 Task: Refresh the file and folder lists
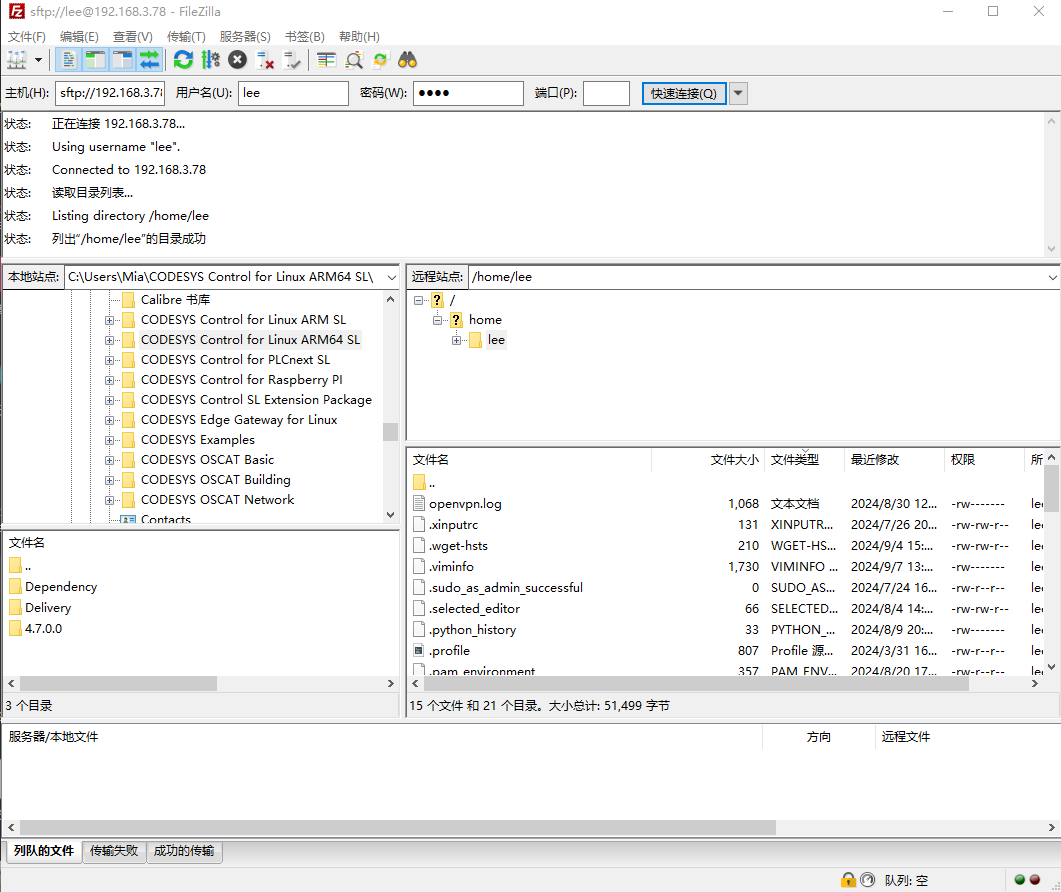pyautogui.click(x=183, y=60)
